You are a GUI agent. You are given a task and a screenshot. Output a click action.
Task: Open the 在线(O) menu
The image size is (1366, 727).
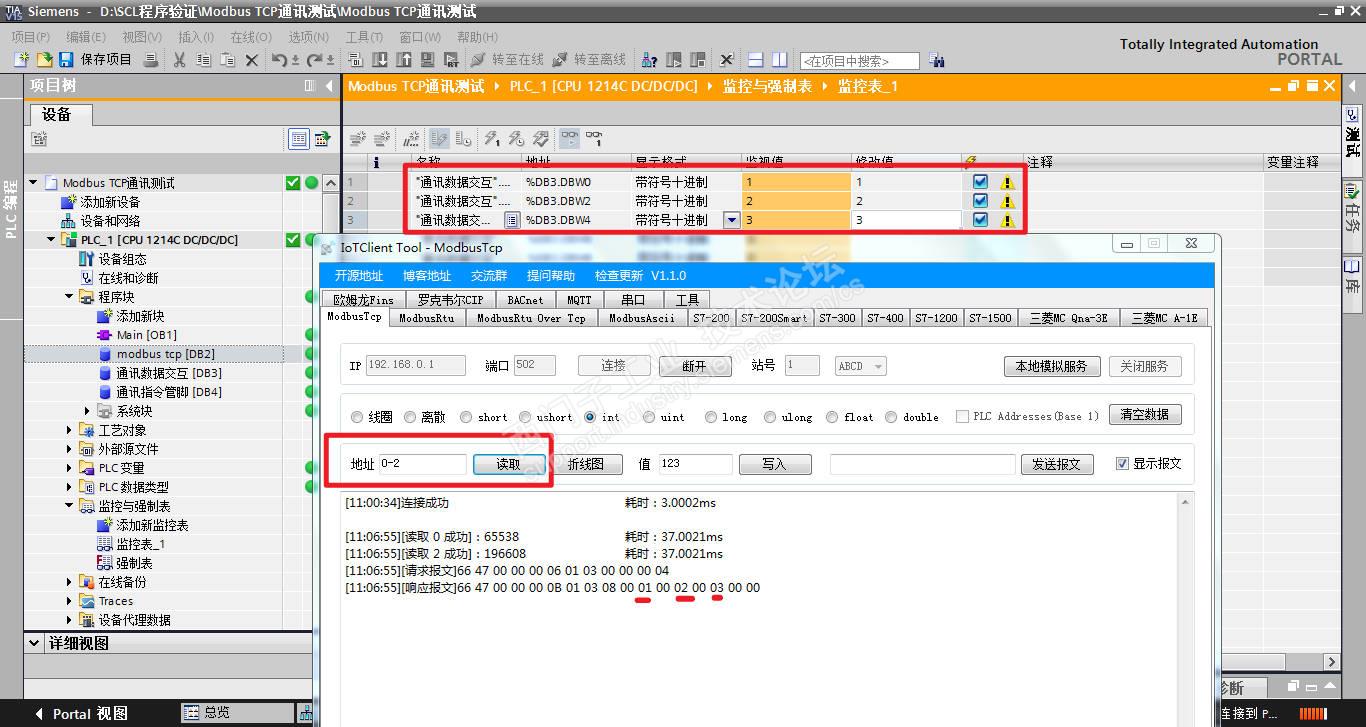tap(251, 37)
